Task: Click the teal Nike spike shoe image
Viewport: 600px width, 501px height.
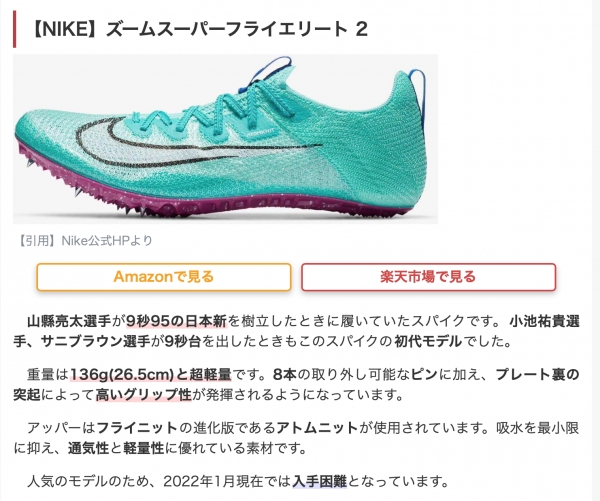Action: point(225,139)
